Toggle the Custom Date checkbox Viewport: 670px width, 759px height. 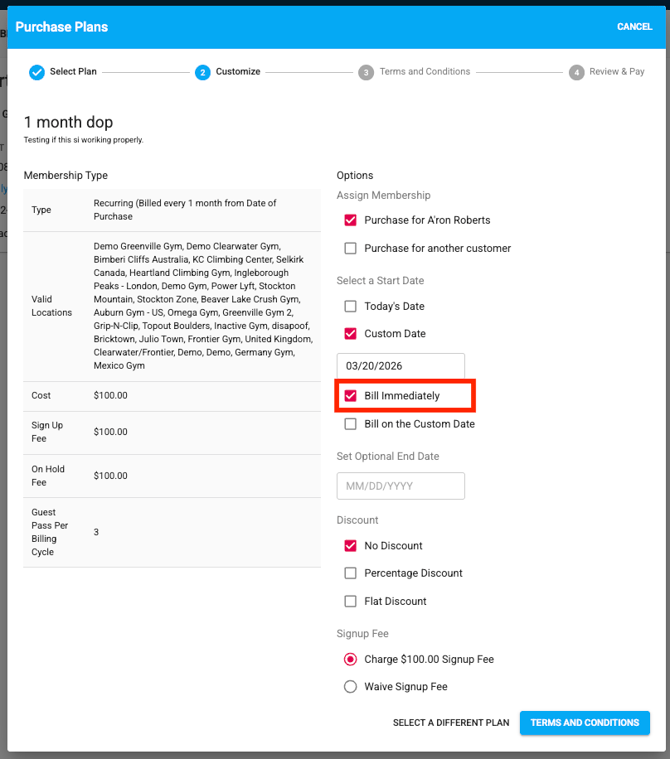pyautogui.click(x=350, y=334)
